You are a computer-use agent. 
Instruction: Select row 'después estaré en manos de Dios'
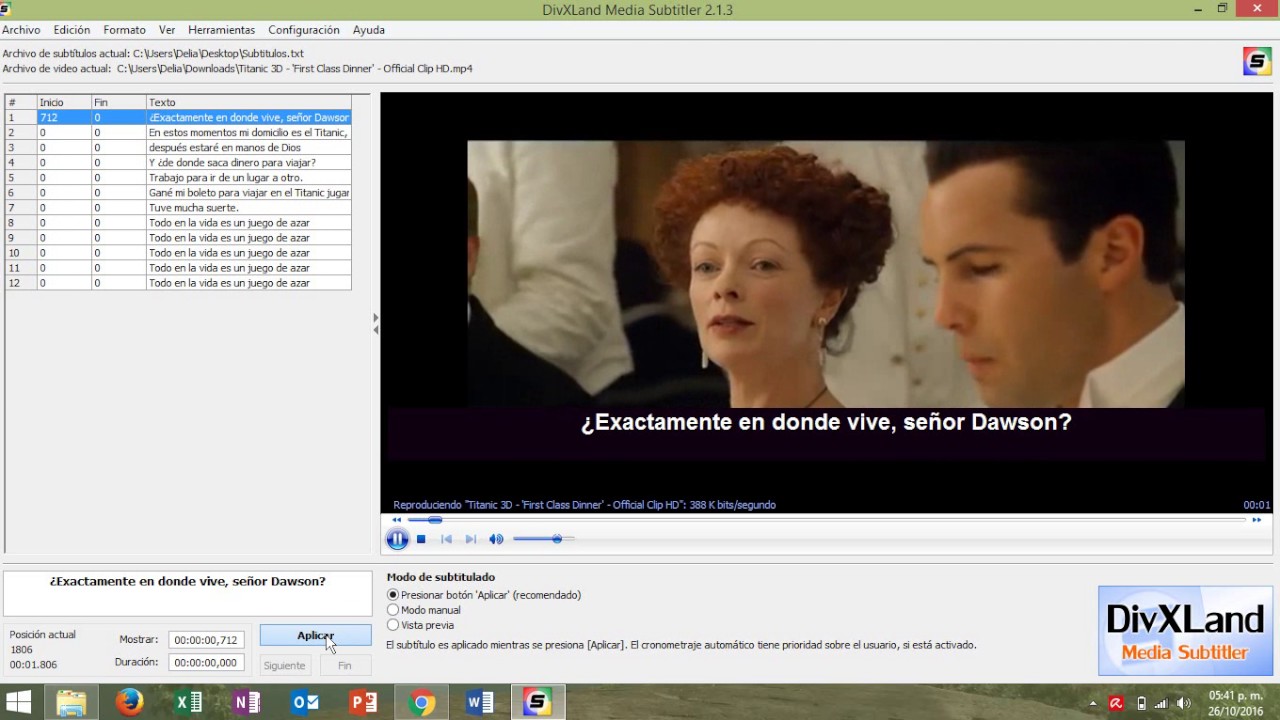point(178,147)
